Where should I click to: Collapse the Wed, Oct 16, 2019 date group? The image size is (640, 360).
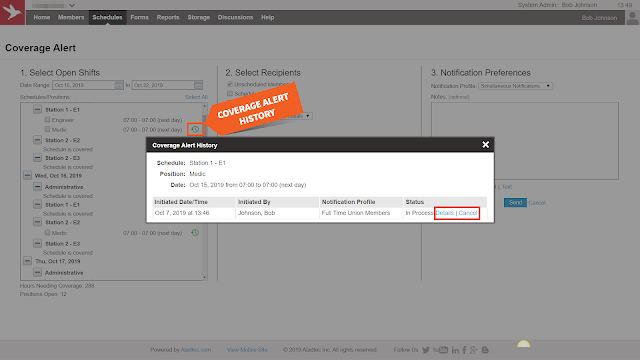(x=27, y=176)
